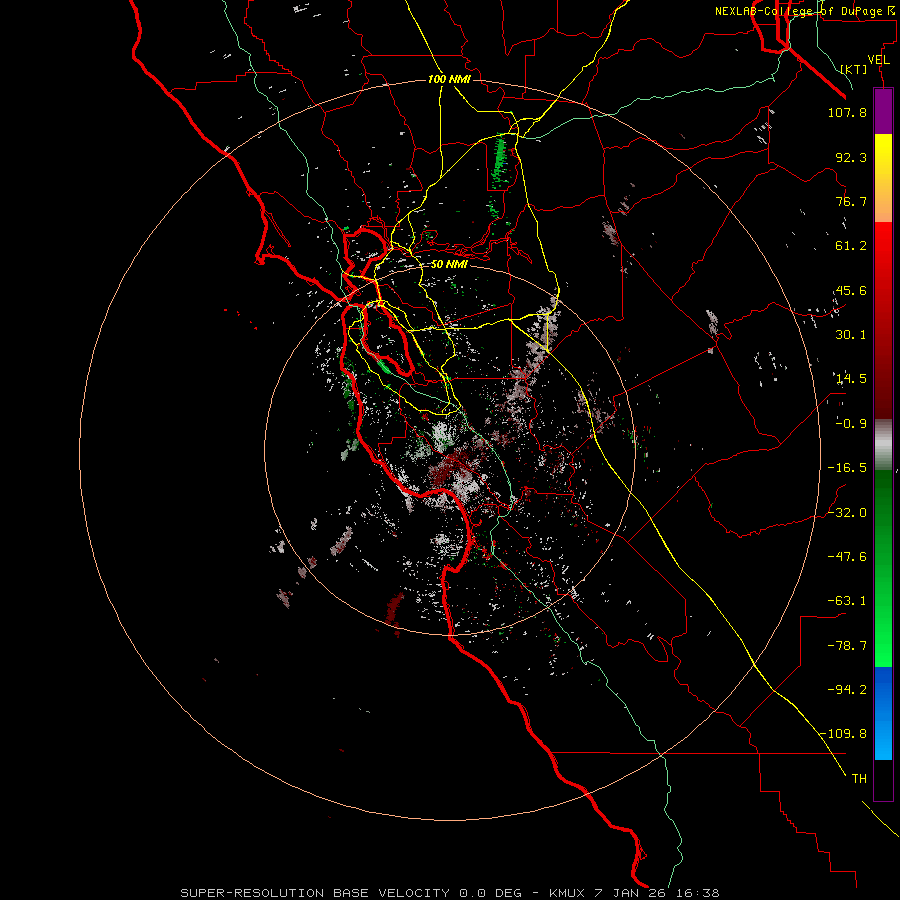Select the -47.6 velocity scale value
This screenshot has width=900, height=900.
tap(847, 557)
